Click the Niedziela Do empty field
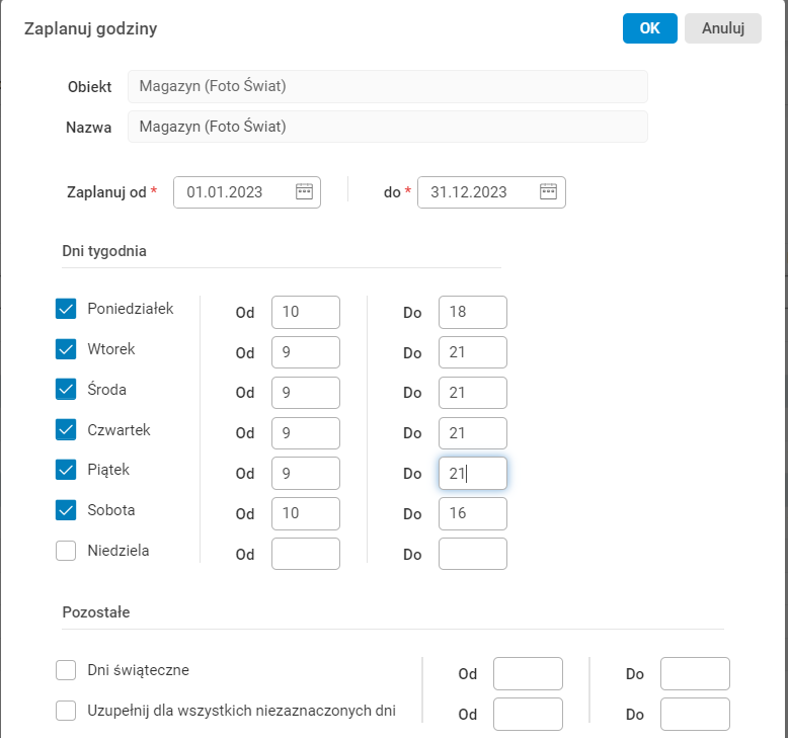788x738 pixels. (x=472, y=554)
